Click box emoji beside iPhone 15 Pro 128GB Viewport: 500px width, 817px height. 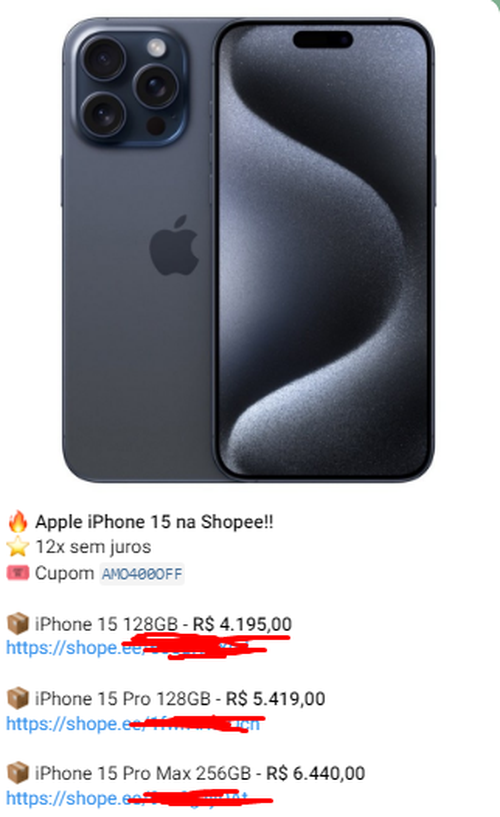click(x=17, y=698)
